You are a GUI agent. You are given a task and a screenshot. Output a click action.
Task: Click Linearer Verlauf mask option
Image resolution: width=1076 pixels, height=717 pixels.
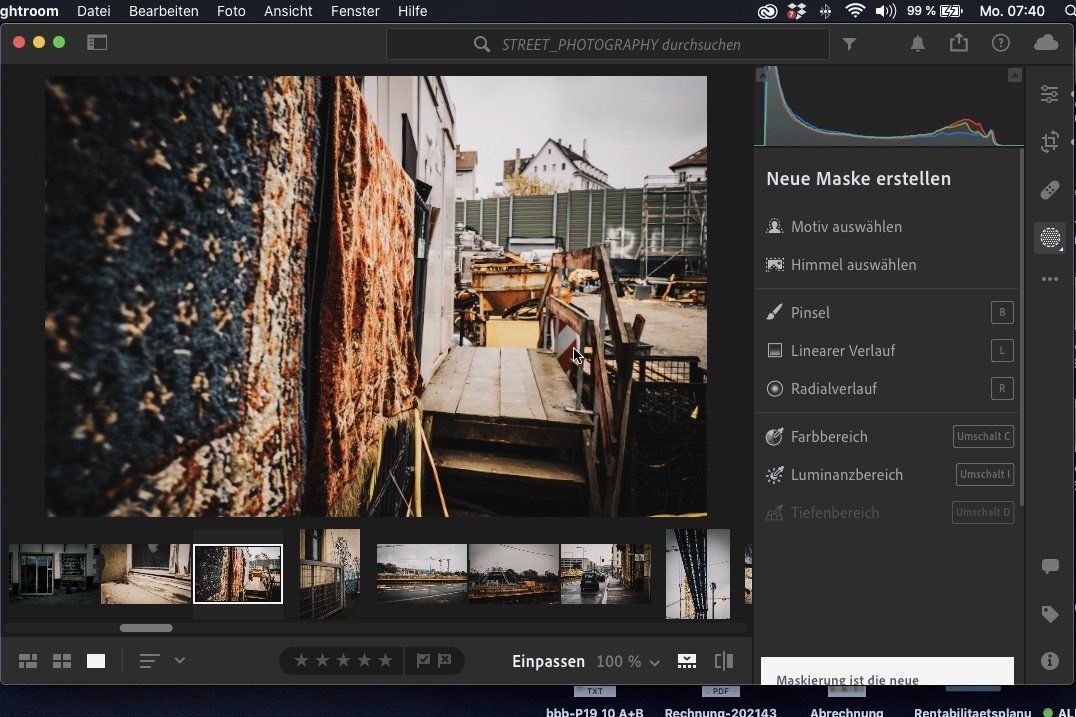coord(842,351)
